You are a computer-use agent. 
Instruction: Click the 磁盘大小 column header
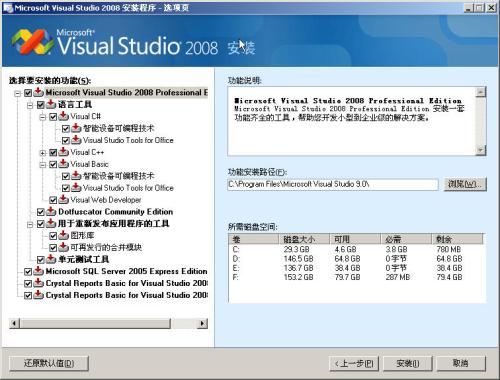click(x=304, y=239)
